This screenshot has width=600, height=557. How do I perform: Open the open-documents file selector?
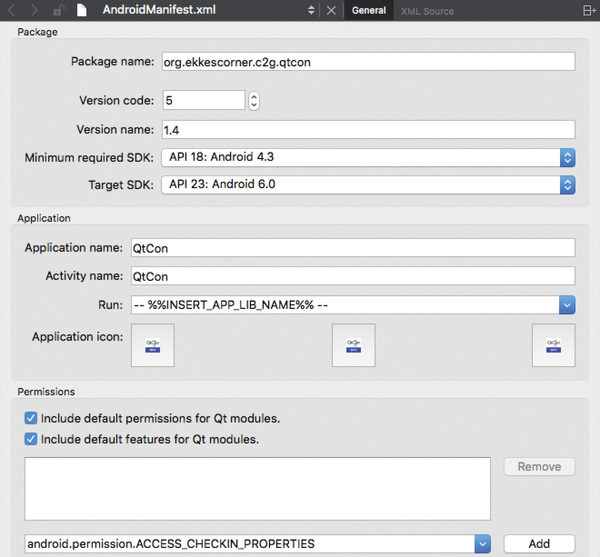click(313, 11)
